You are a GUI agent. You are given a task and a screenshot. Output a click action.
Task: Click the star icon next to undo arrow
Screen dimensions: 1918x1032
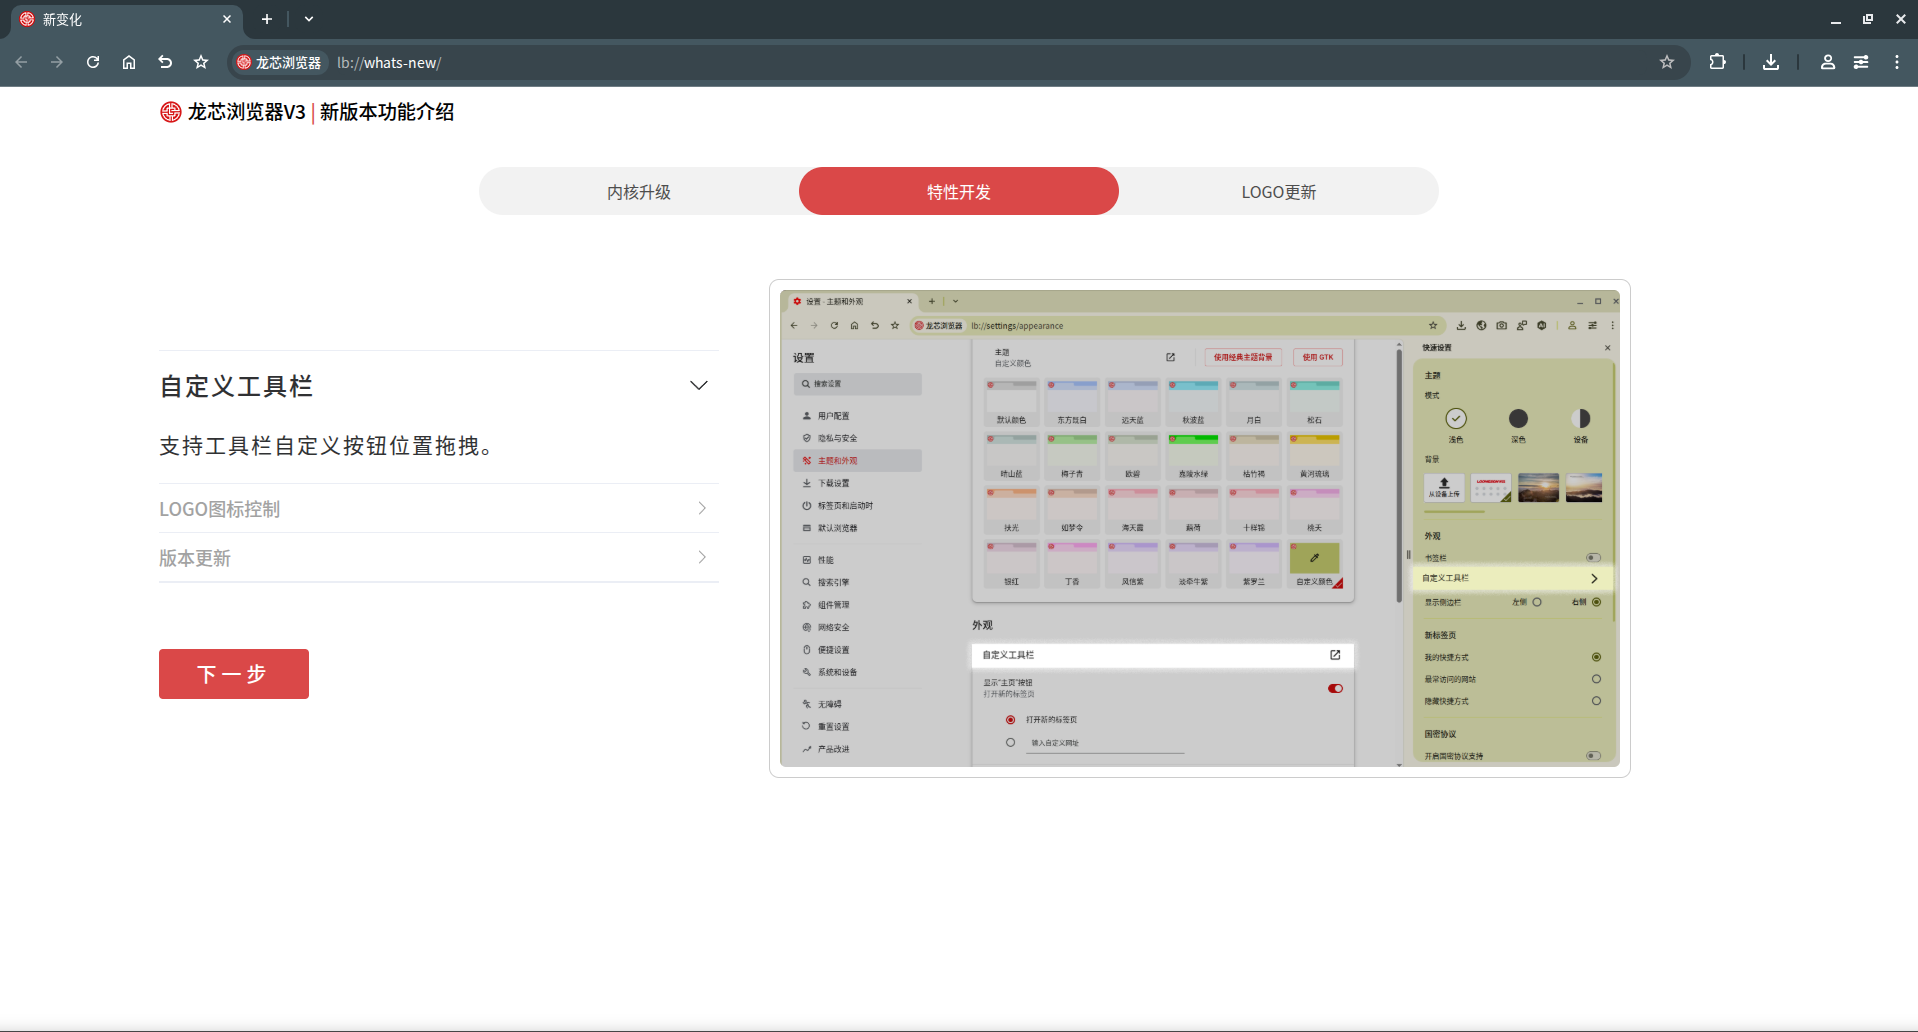201,62
